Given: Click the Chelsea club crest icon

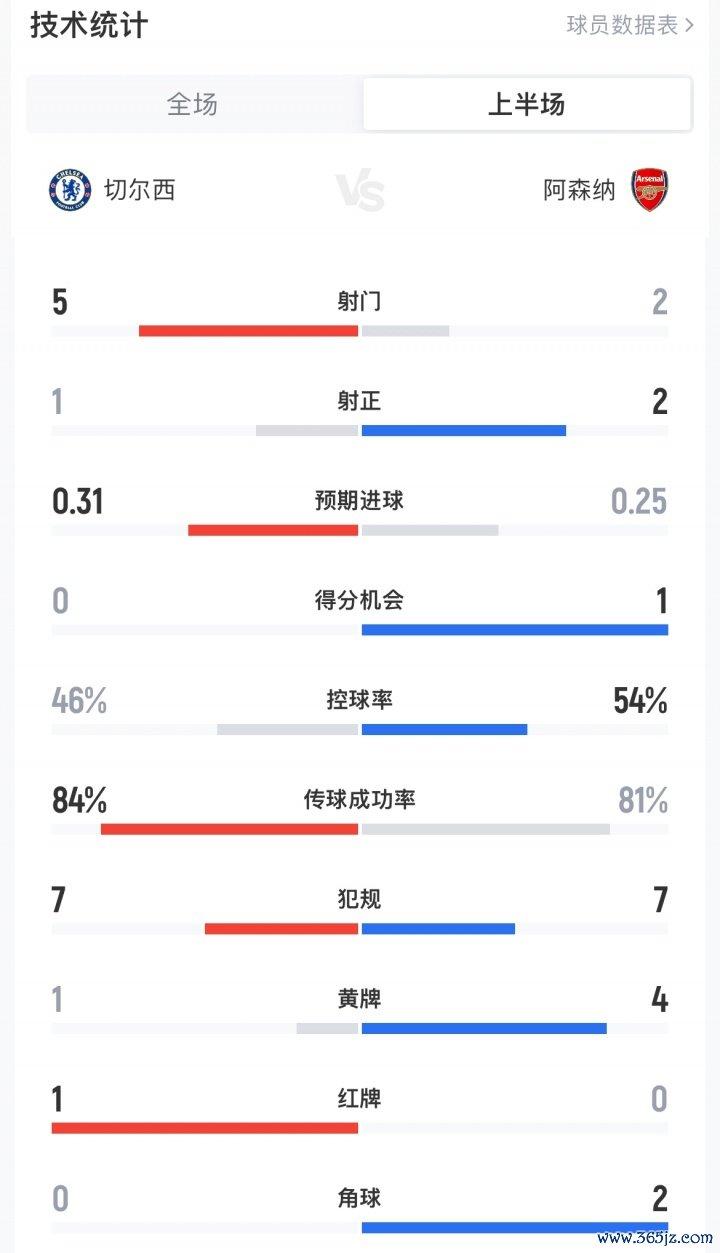Looking at the screenshot, I should (x=70, y=190).
